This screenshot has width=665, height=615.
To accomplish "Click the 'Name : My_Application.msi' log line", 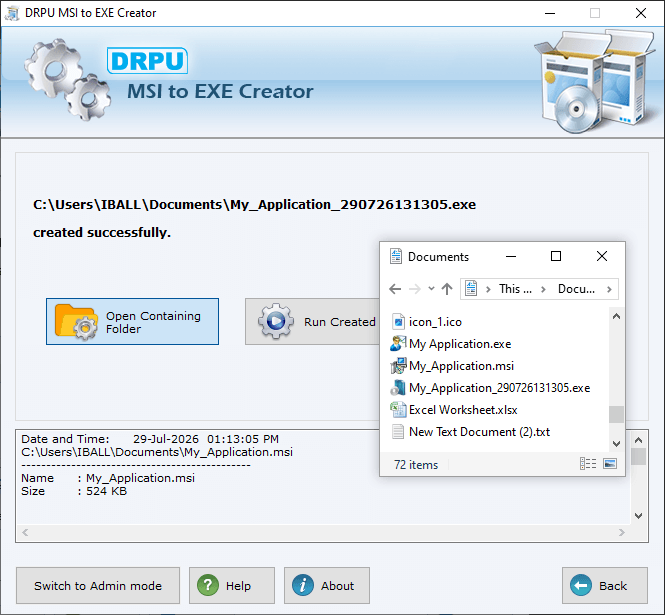I will 108,478.
